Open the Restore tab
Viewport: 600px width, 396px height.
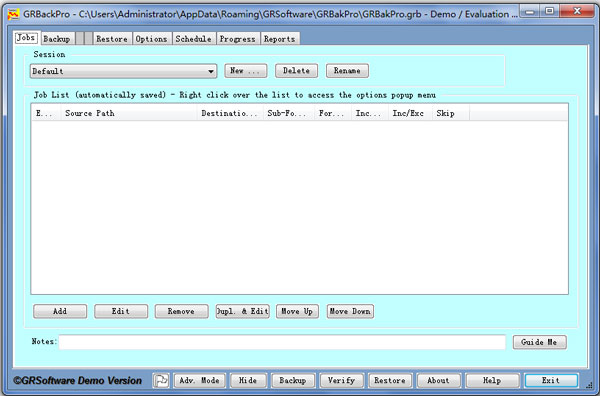[112, 39]
